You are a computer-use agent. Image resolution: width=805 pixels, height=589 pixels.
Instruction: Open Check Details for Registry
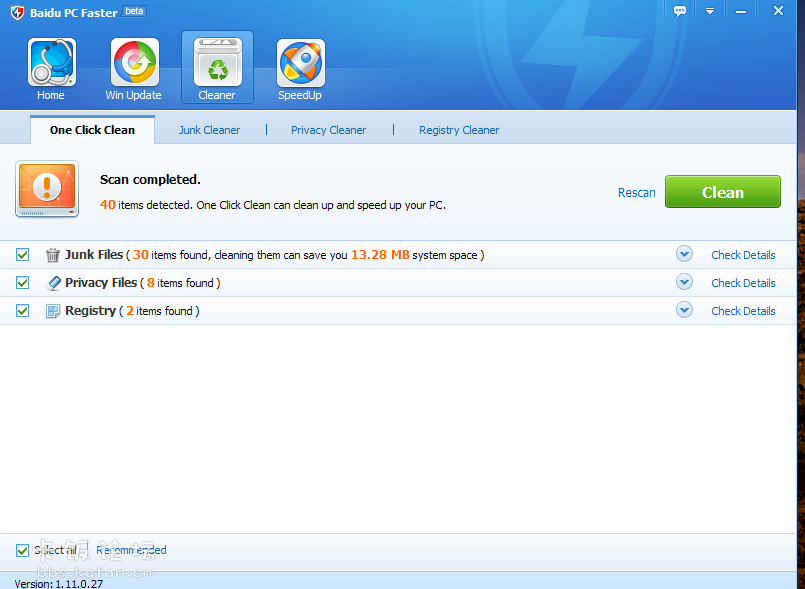coord(743,311)
